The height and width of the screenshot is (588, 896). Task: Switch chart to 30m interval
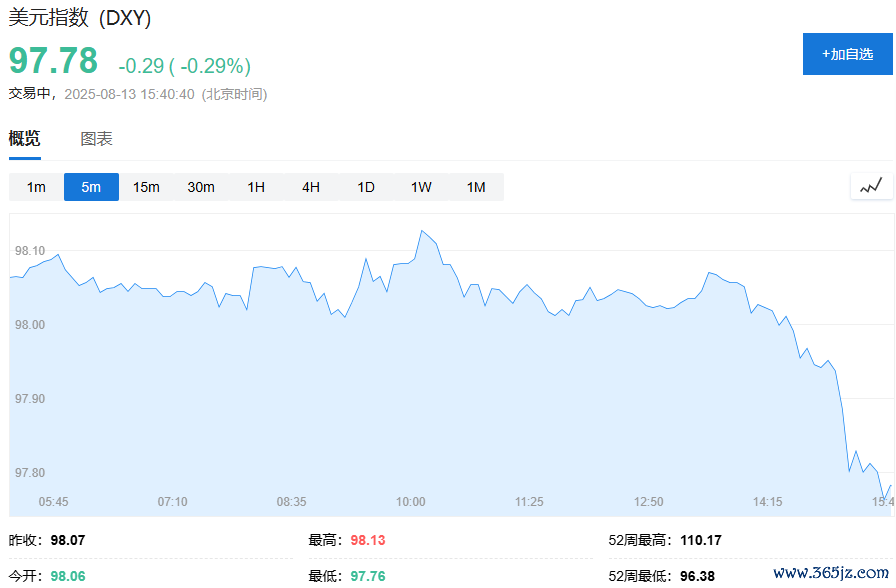201,187
